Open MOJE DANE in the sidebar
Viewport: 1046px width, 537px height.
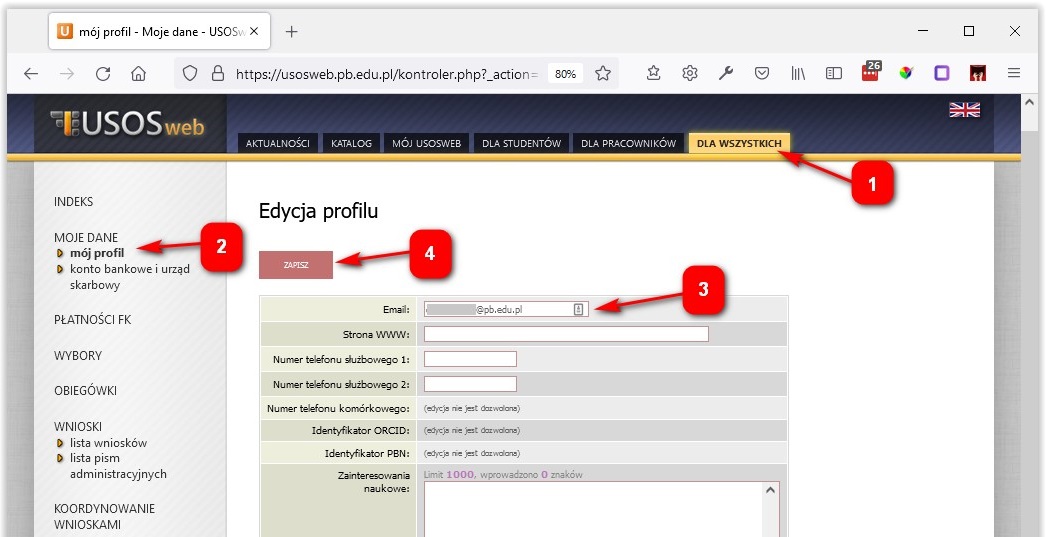[86, 237]
